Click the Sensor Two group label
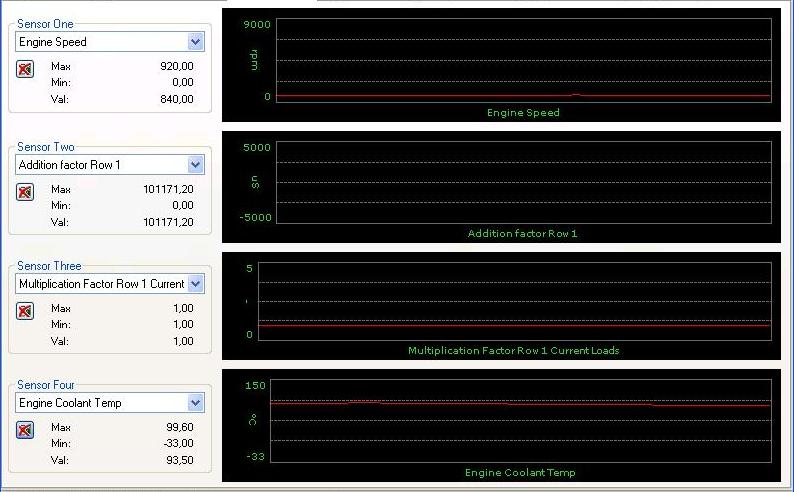The width and height of the screenshot is (794, 492). point(46,147)
